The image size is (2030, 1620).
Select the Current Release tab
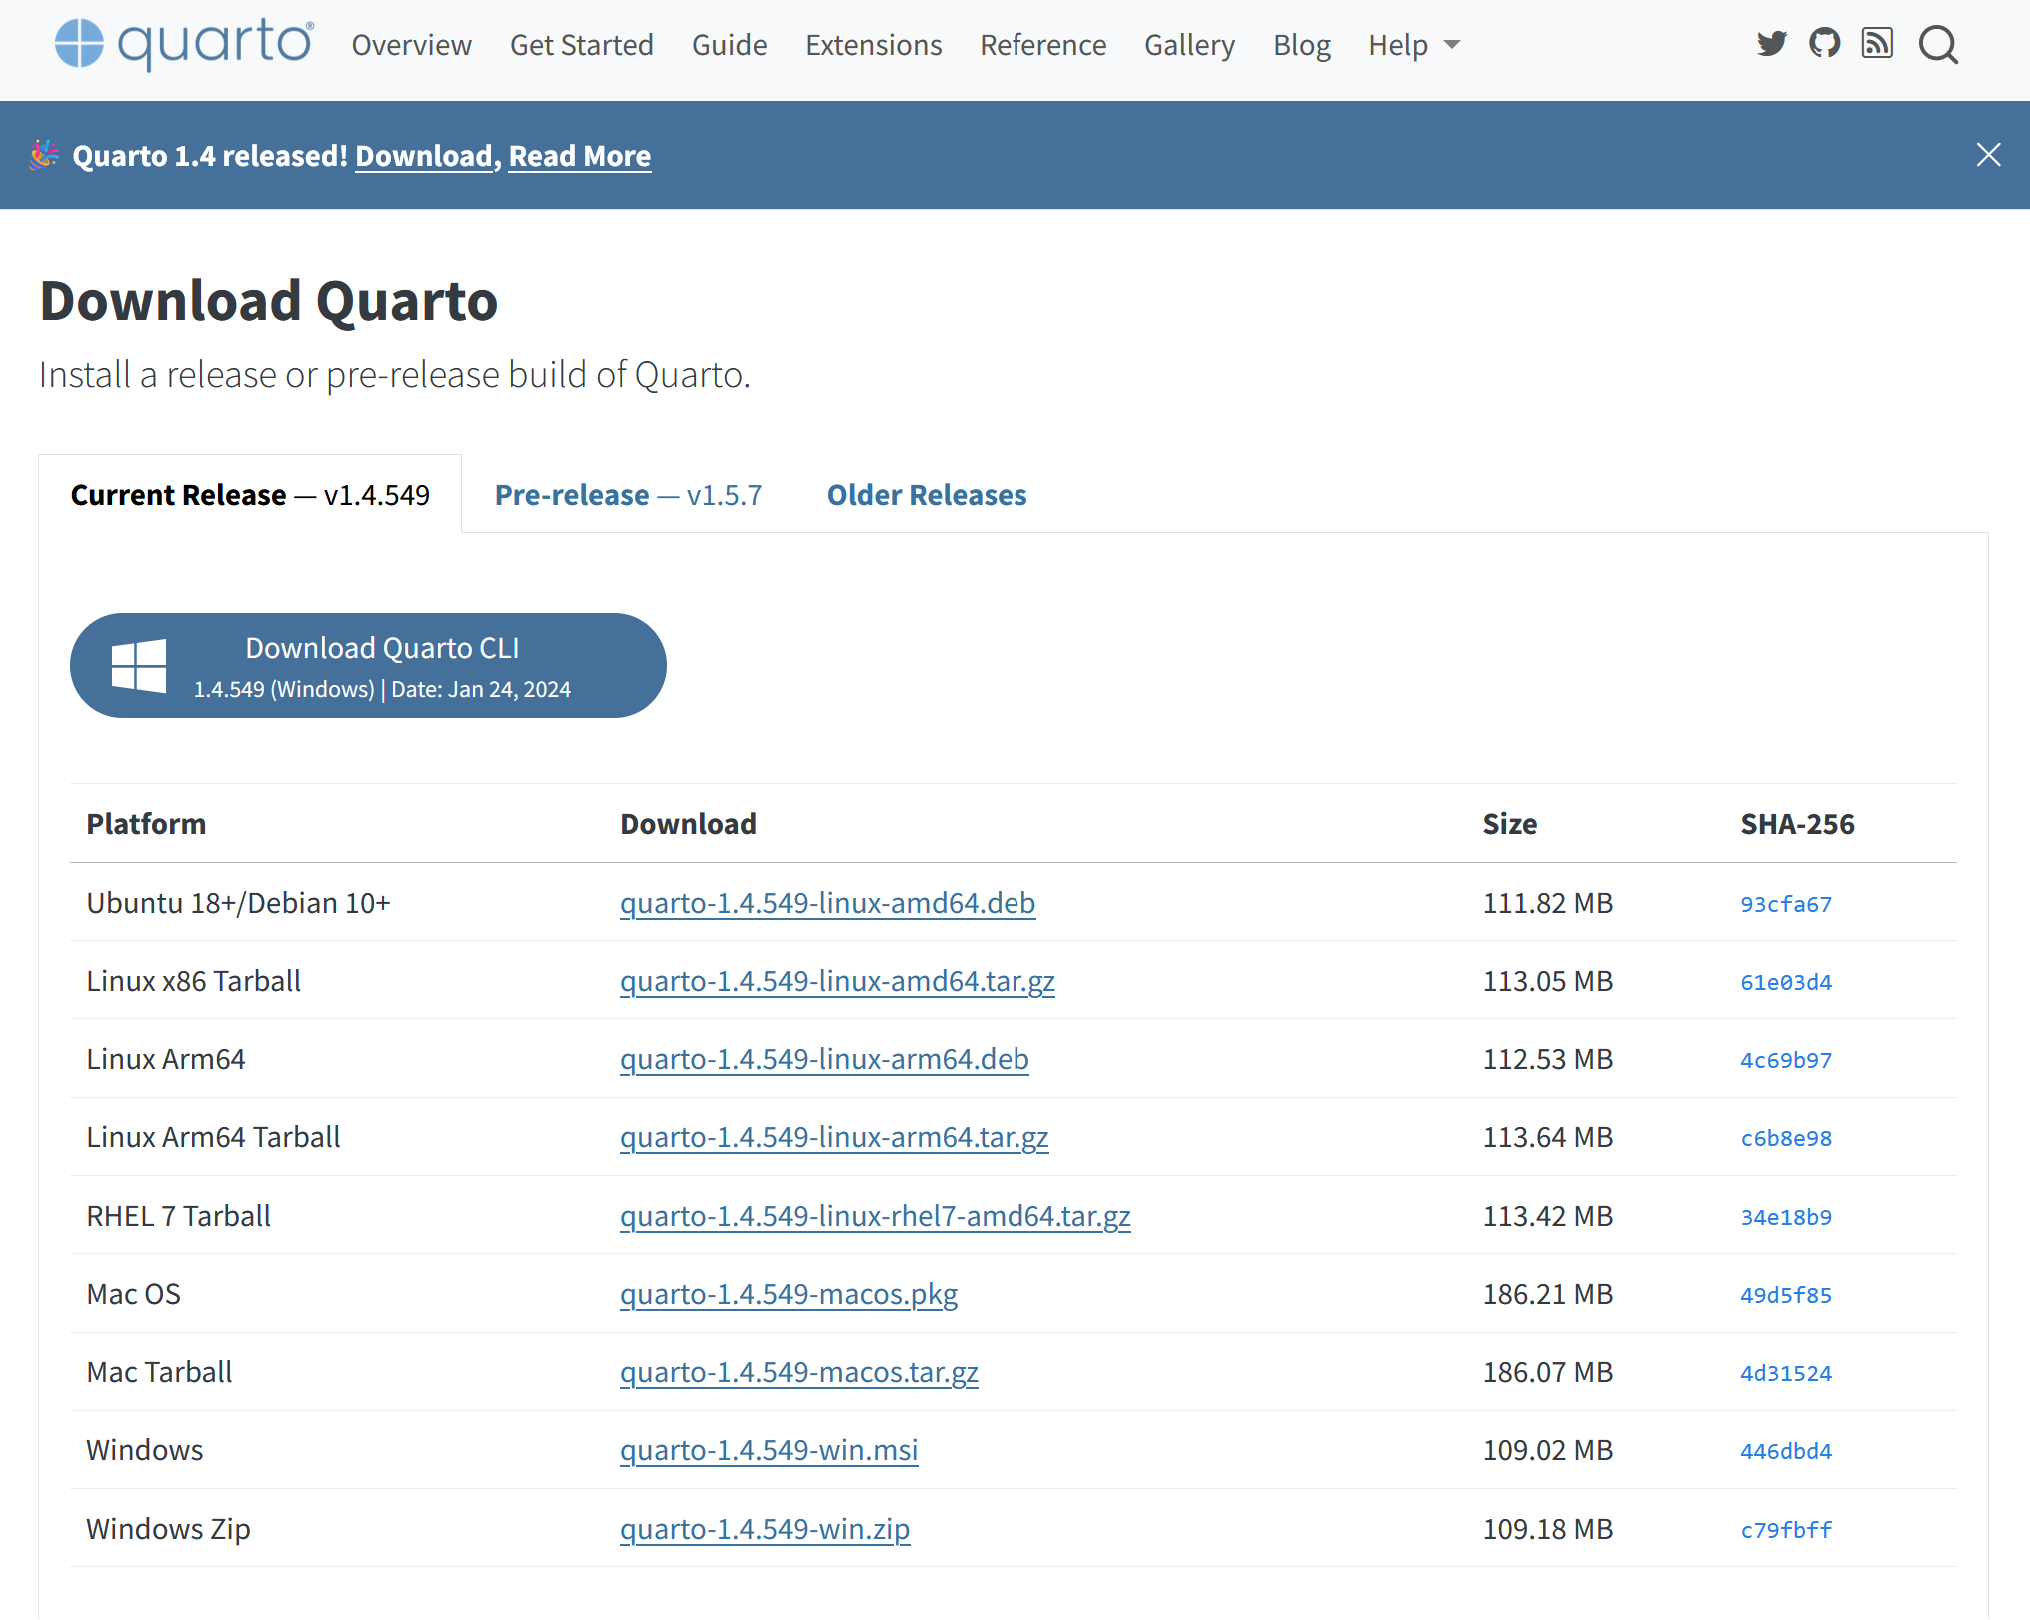pyautogui.click(x=250, y=495)
